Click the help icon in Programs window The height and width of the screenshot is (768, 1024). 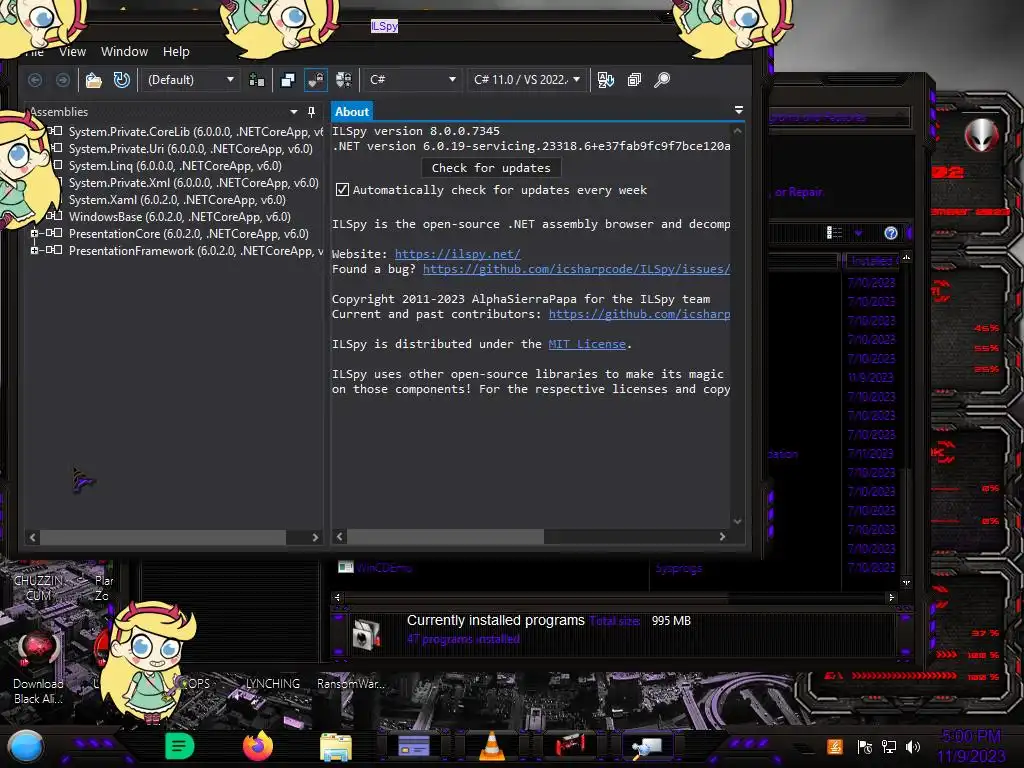pyautogui.click(x=891, y=233)
